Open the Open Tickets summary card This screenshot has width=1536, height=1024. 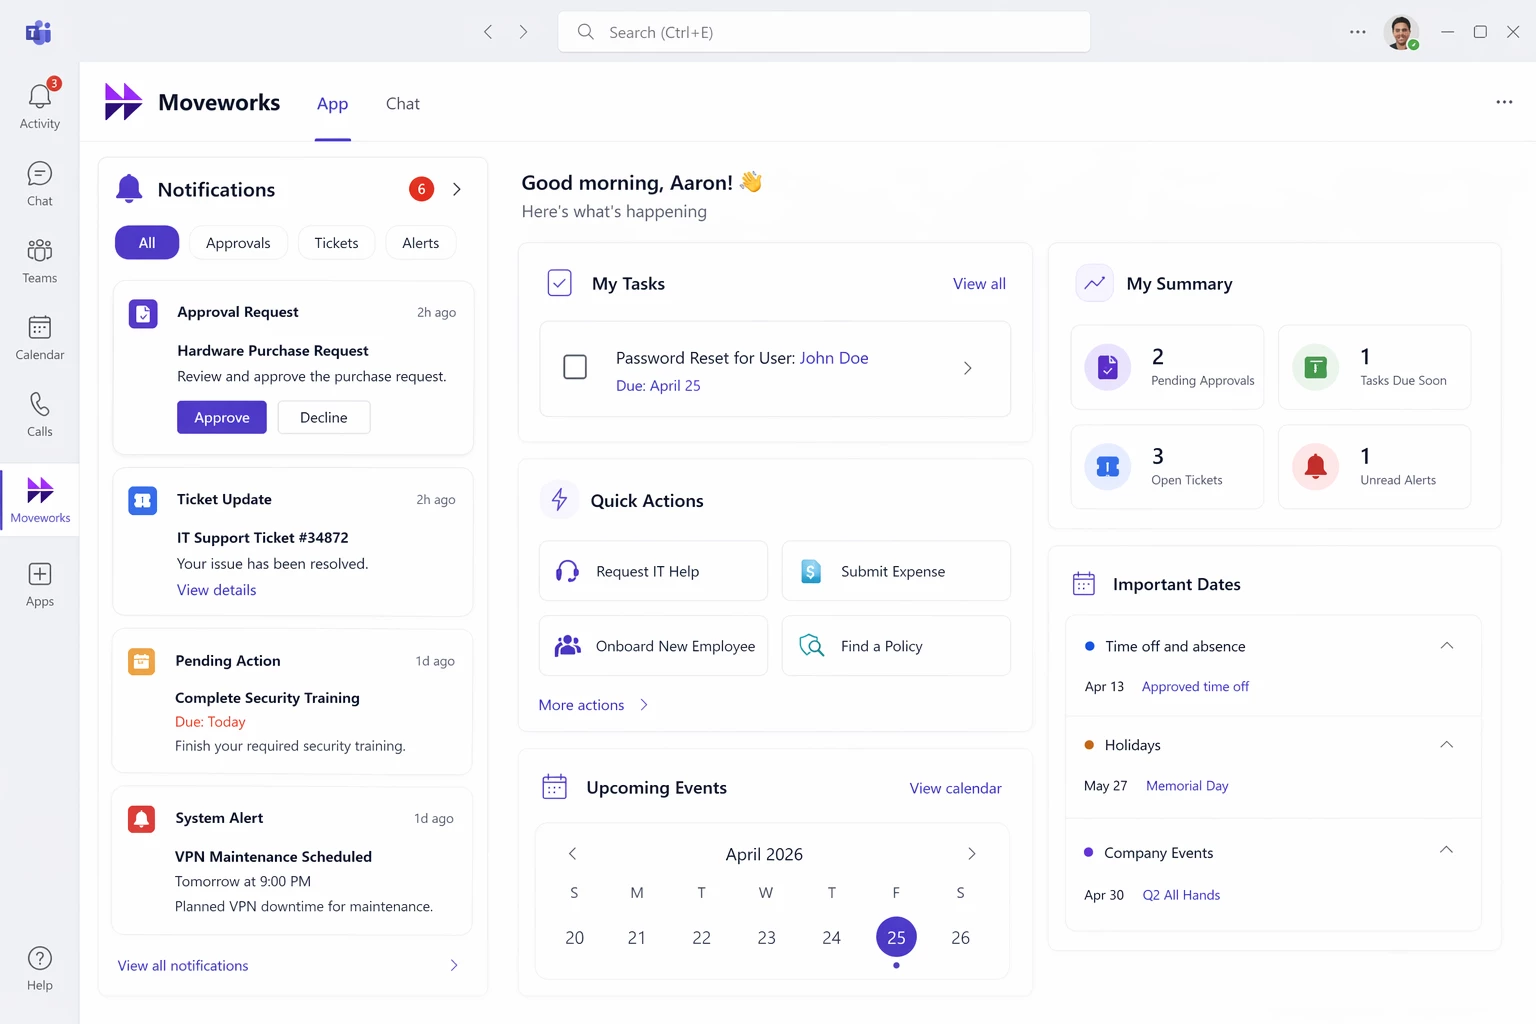pyautogui.click(x=1167, y=467)
